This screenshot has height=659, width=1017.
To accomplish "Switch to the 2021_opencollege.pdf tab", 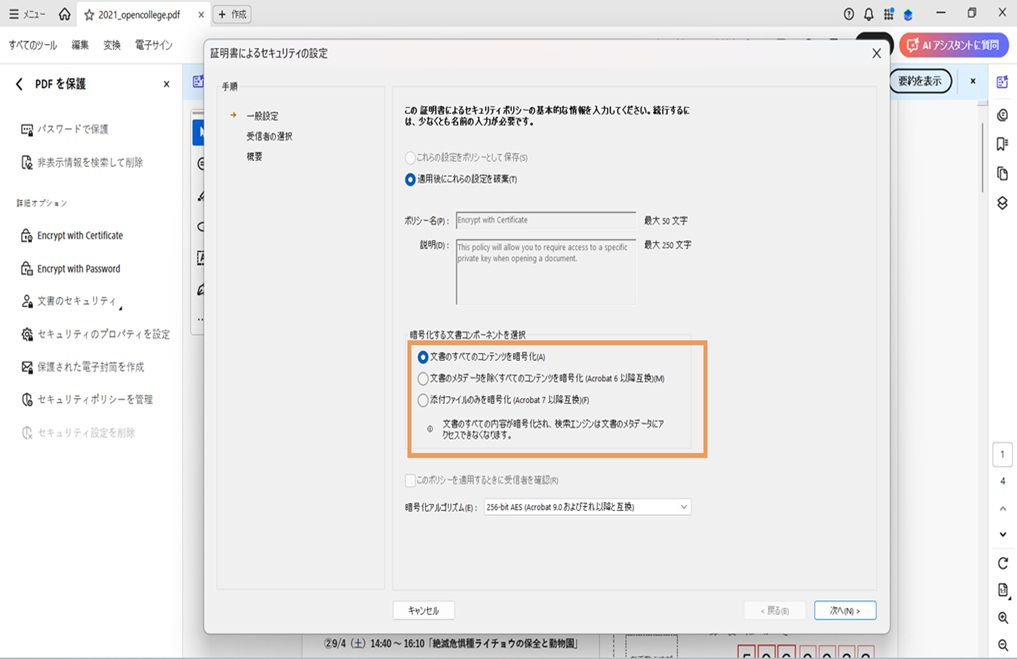I will (x=138, y=14).
